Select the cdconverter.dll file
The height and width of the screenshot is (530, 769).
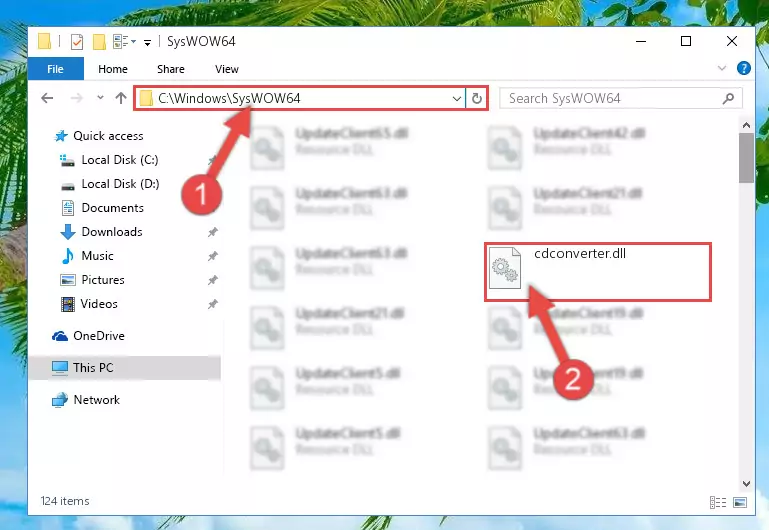click(598, 272)
